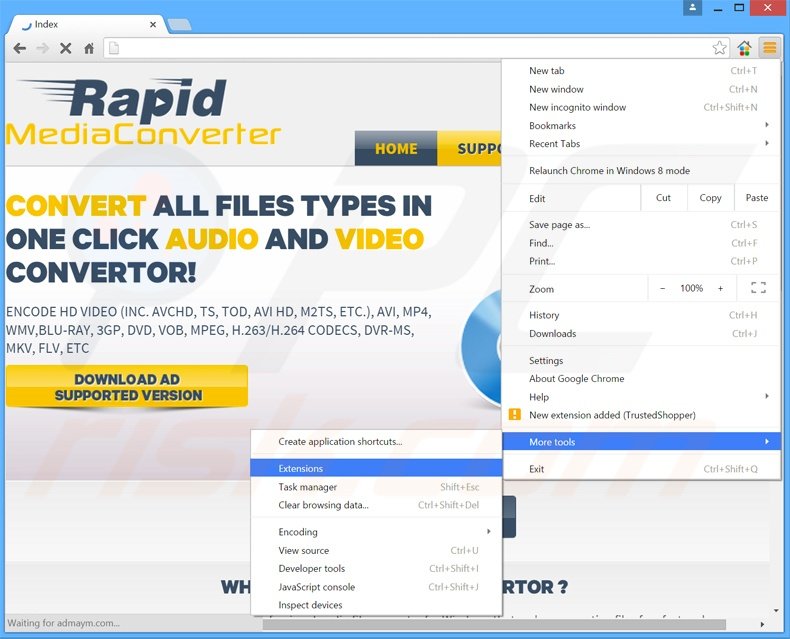Decrease zoom with minus button
The width and height of the screenshot is (790, 639).
(x=663, y=288)
